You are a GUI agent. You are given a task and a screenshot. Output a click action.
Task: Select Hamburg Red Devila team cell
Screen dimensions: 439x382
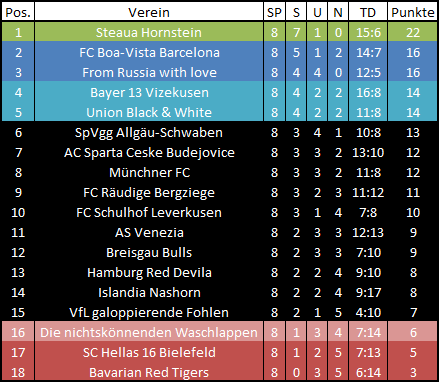tap(149, 272)
